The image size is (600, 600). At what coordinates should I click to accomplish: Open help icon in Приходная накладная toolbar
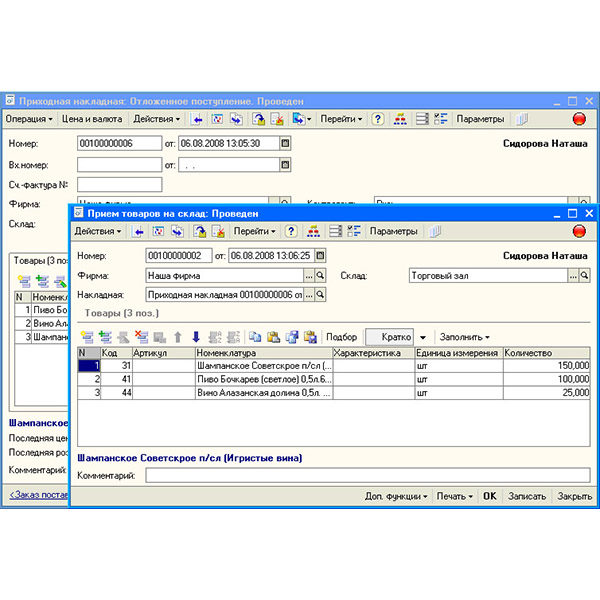(x=378, y=119)
